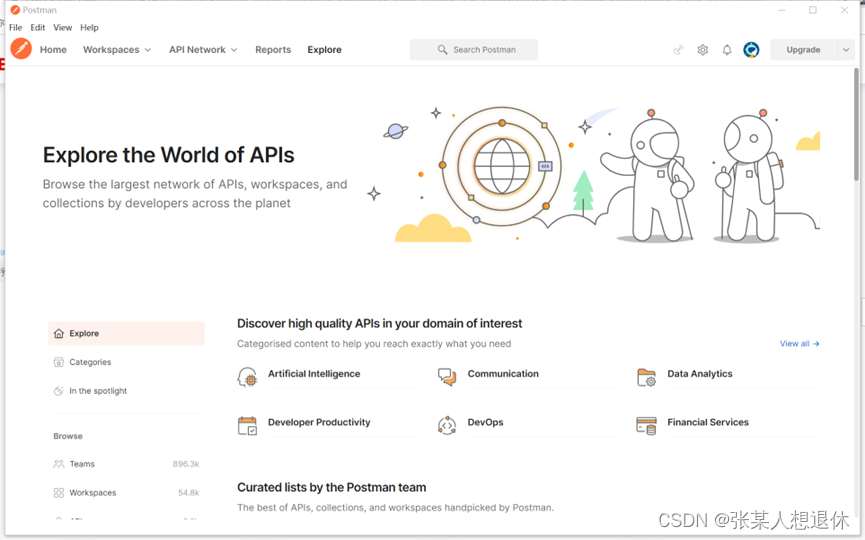Open the View menu
865x540 pixels.
tap(62, 28)
